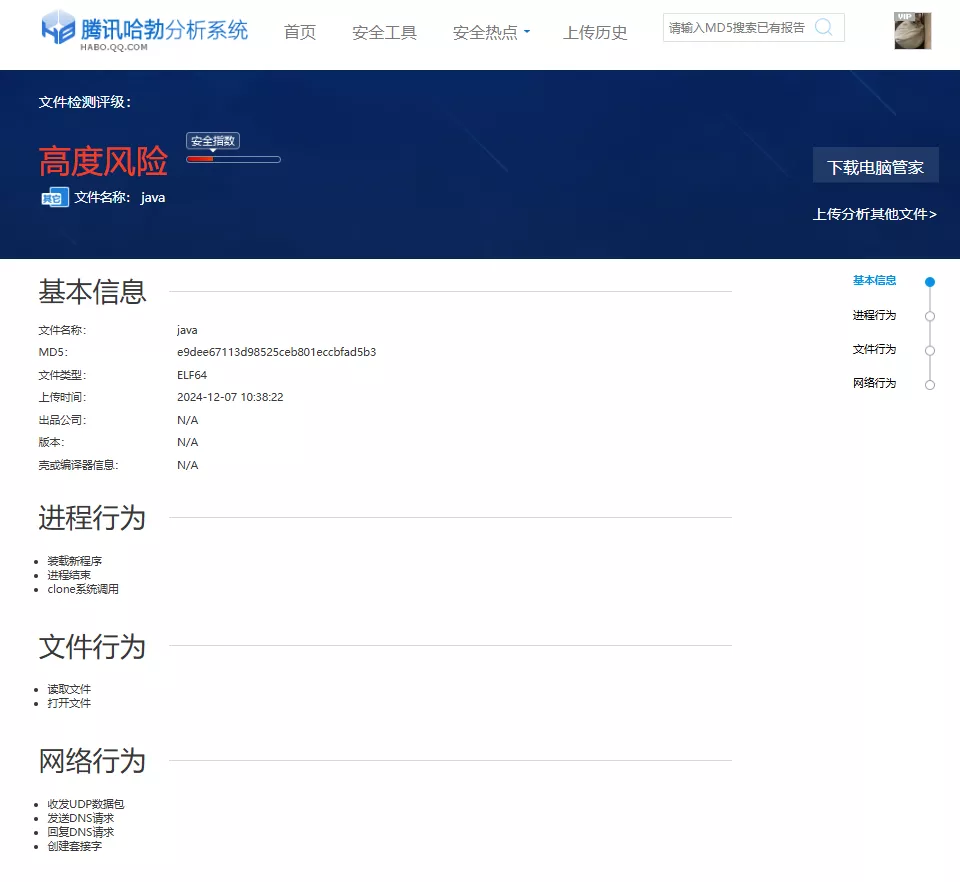The height and width of the screenshot is (882, 960).
Task: Click the hollow dot beside 网络行为
Action: pyautogui.click(x=930, y=383)
